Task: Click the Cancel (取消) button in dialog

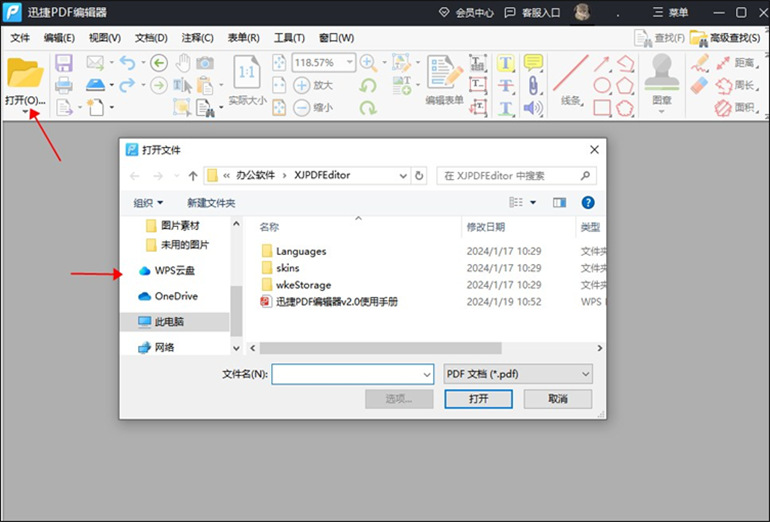Action: coord(558,399)
